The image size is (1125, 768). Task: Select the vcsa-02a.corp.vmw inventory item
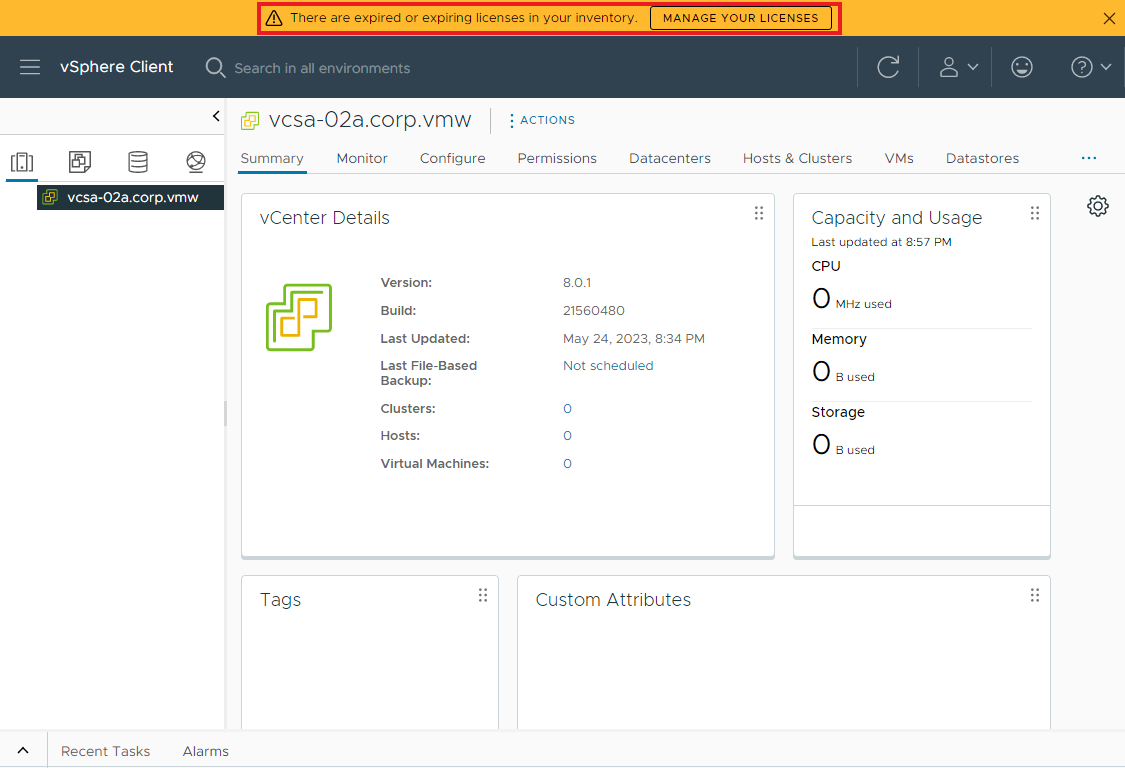click(130, 197)
